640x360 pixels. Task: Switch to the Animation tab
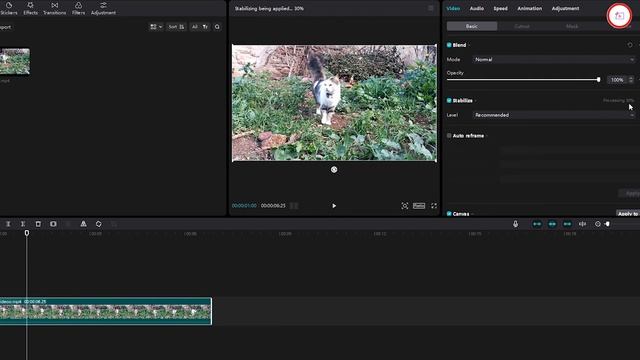529,8
